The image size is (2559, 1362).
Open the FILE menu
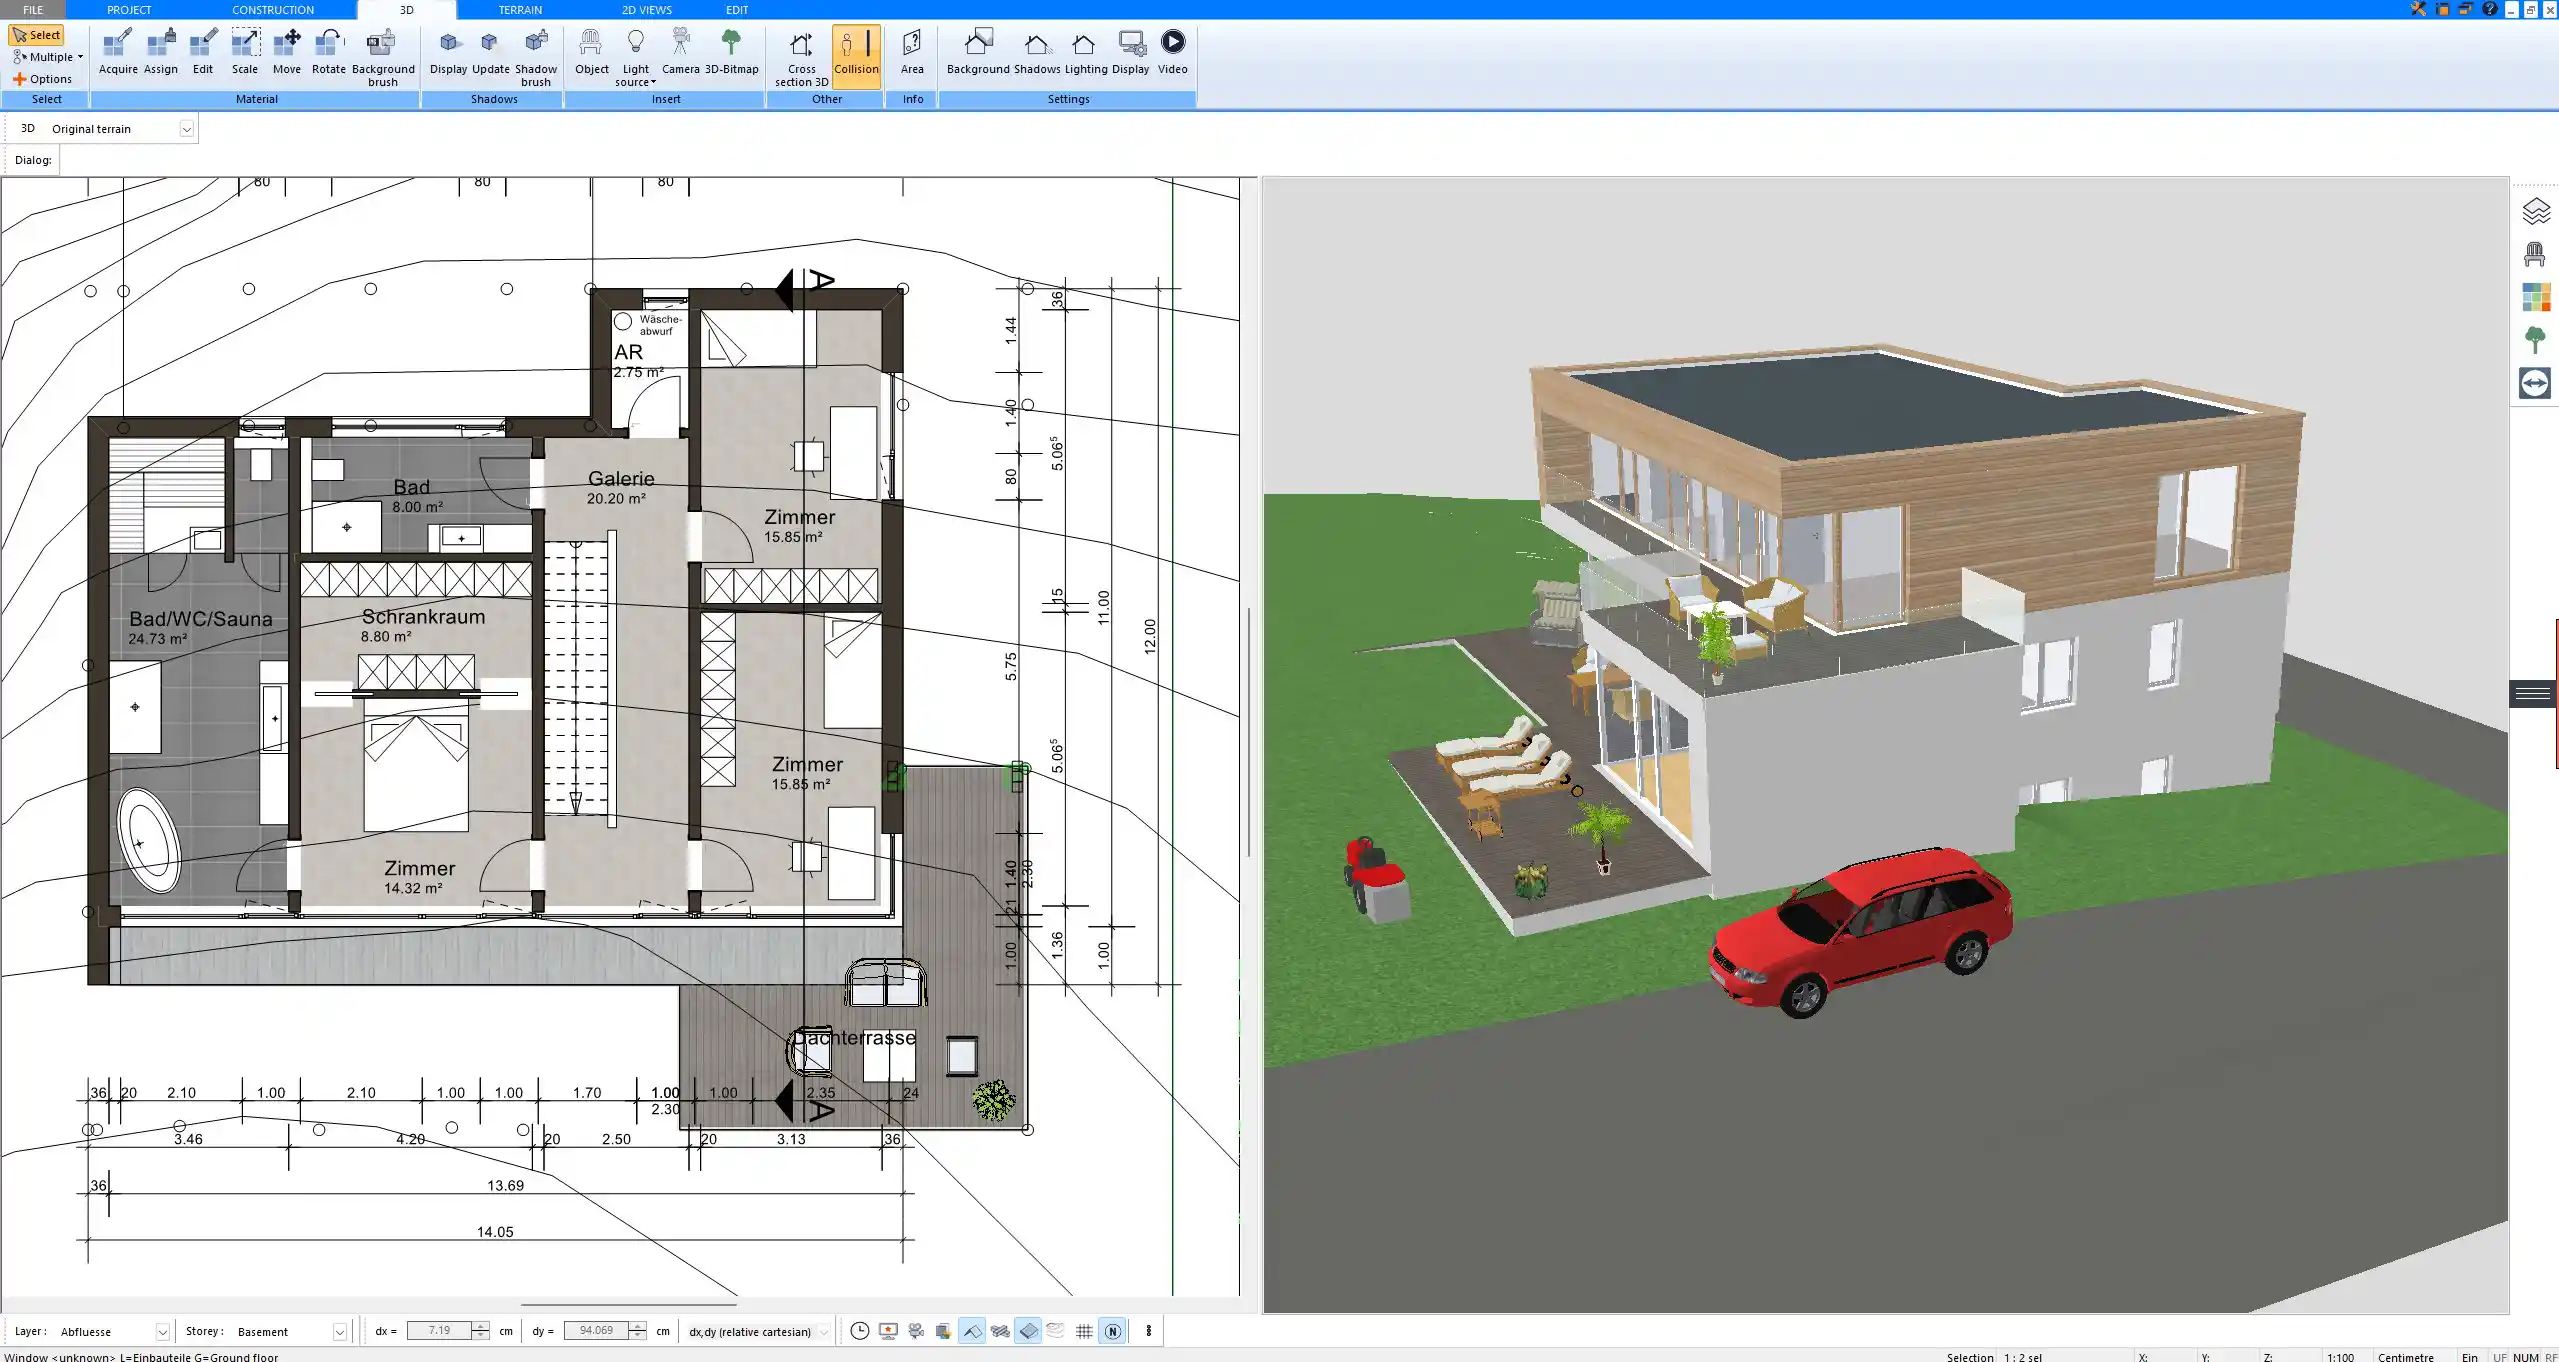click(33, 9)
